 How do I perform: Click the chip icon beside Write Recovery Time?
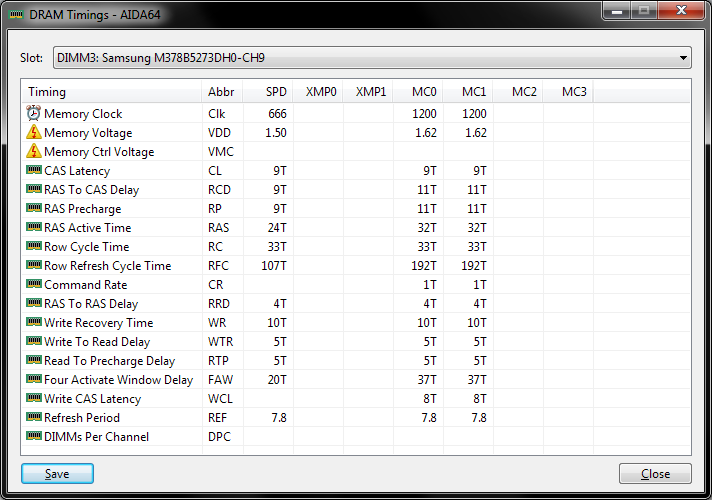coord(34,322)
